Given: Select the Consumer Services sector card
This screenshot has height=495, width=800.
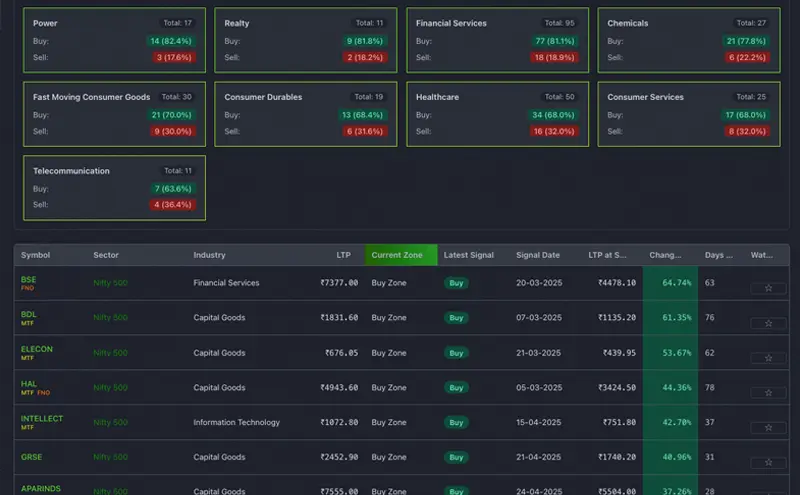Looking at the screenshot, I should [x=689, y=114].
